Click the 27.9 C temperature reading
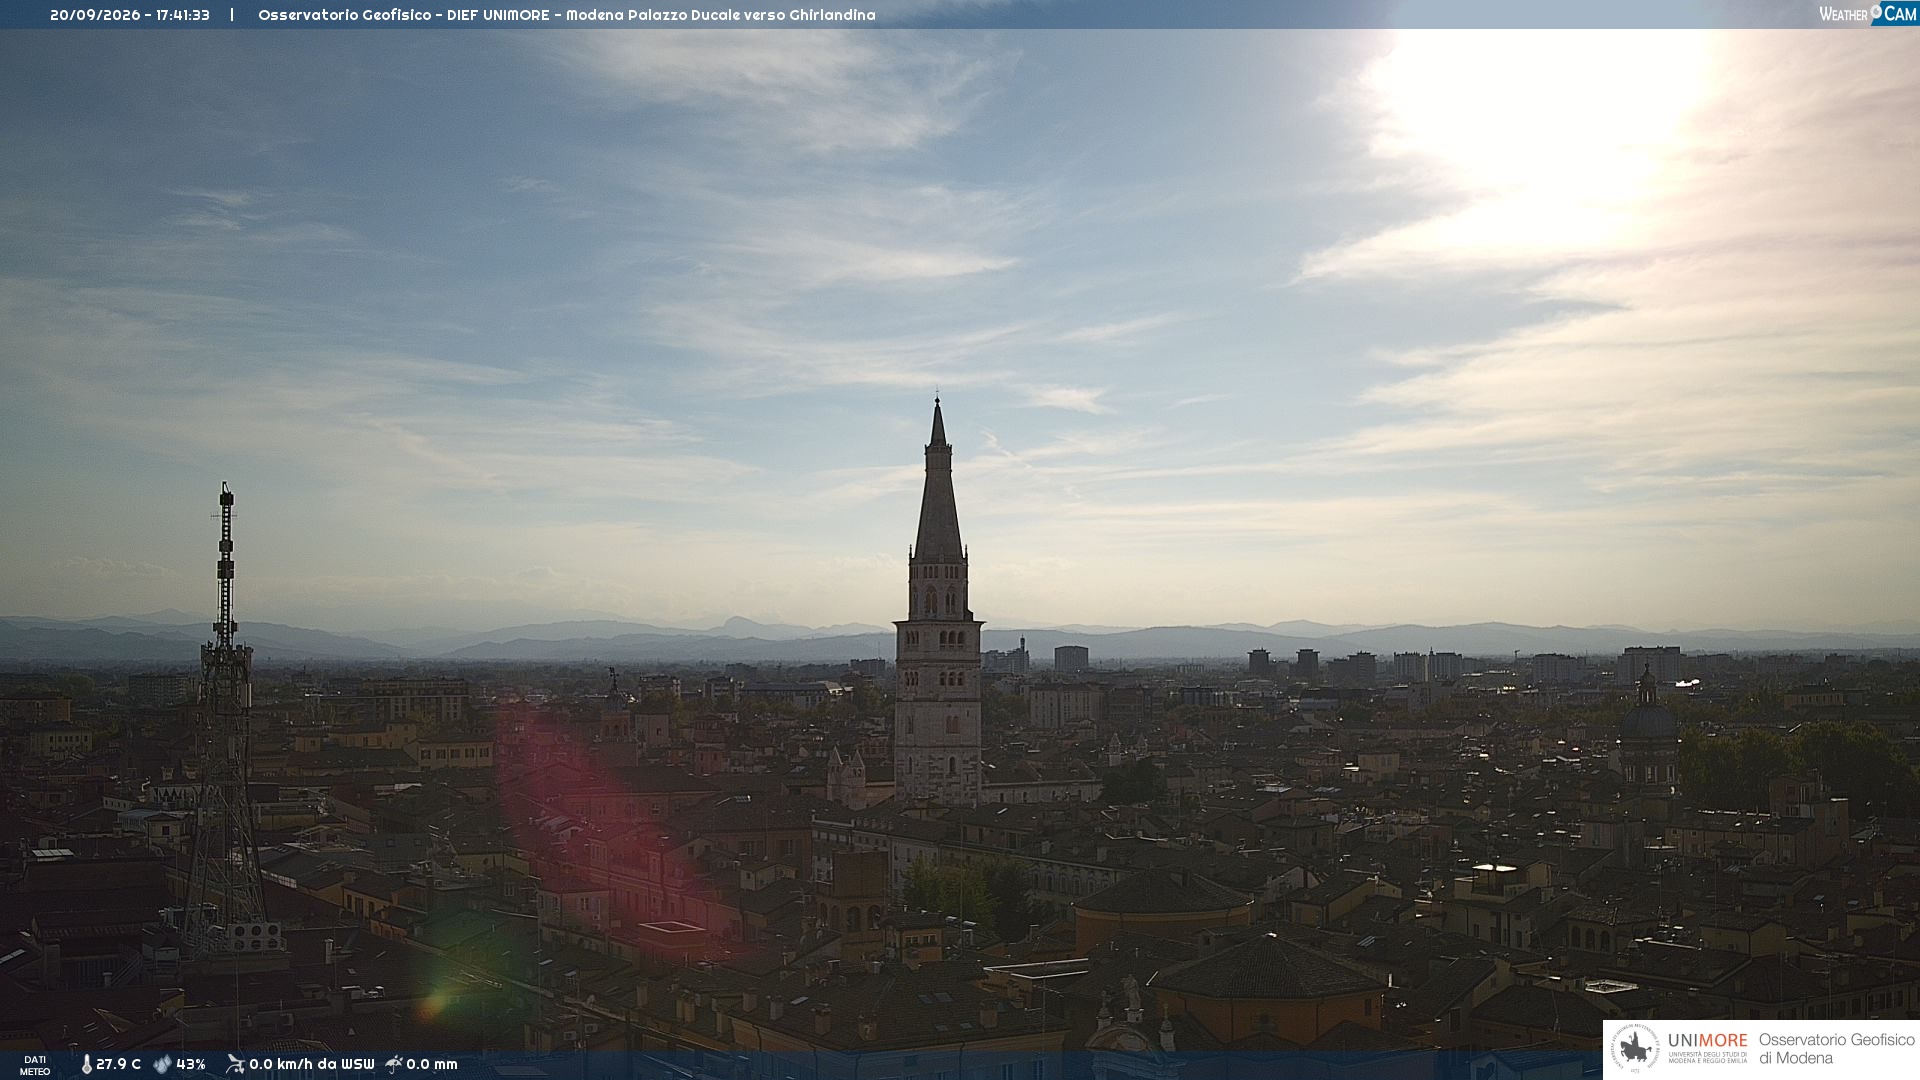This screenshot has height=1080, width=1920. pos(118,1065)
